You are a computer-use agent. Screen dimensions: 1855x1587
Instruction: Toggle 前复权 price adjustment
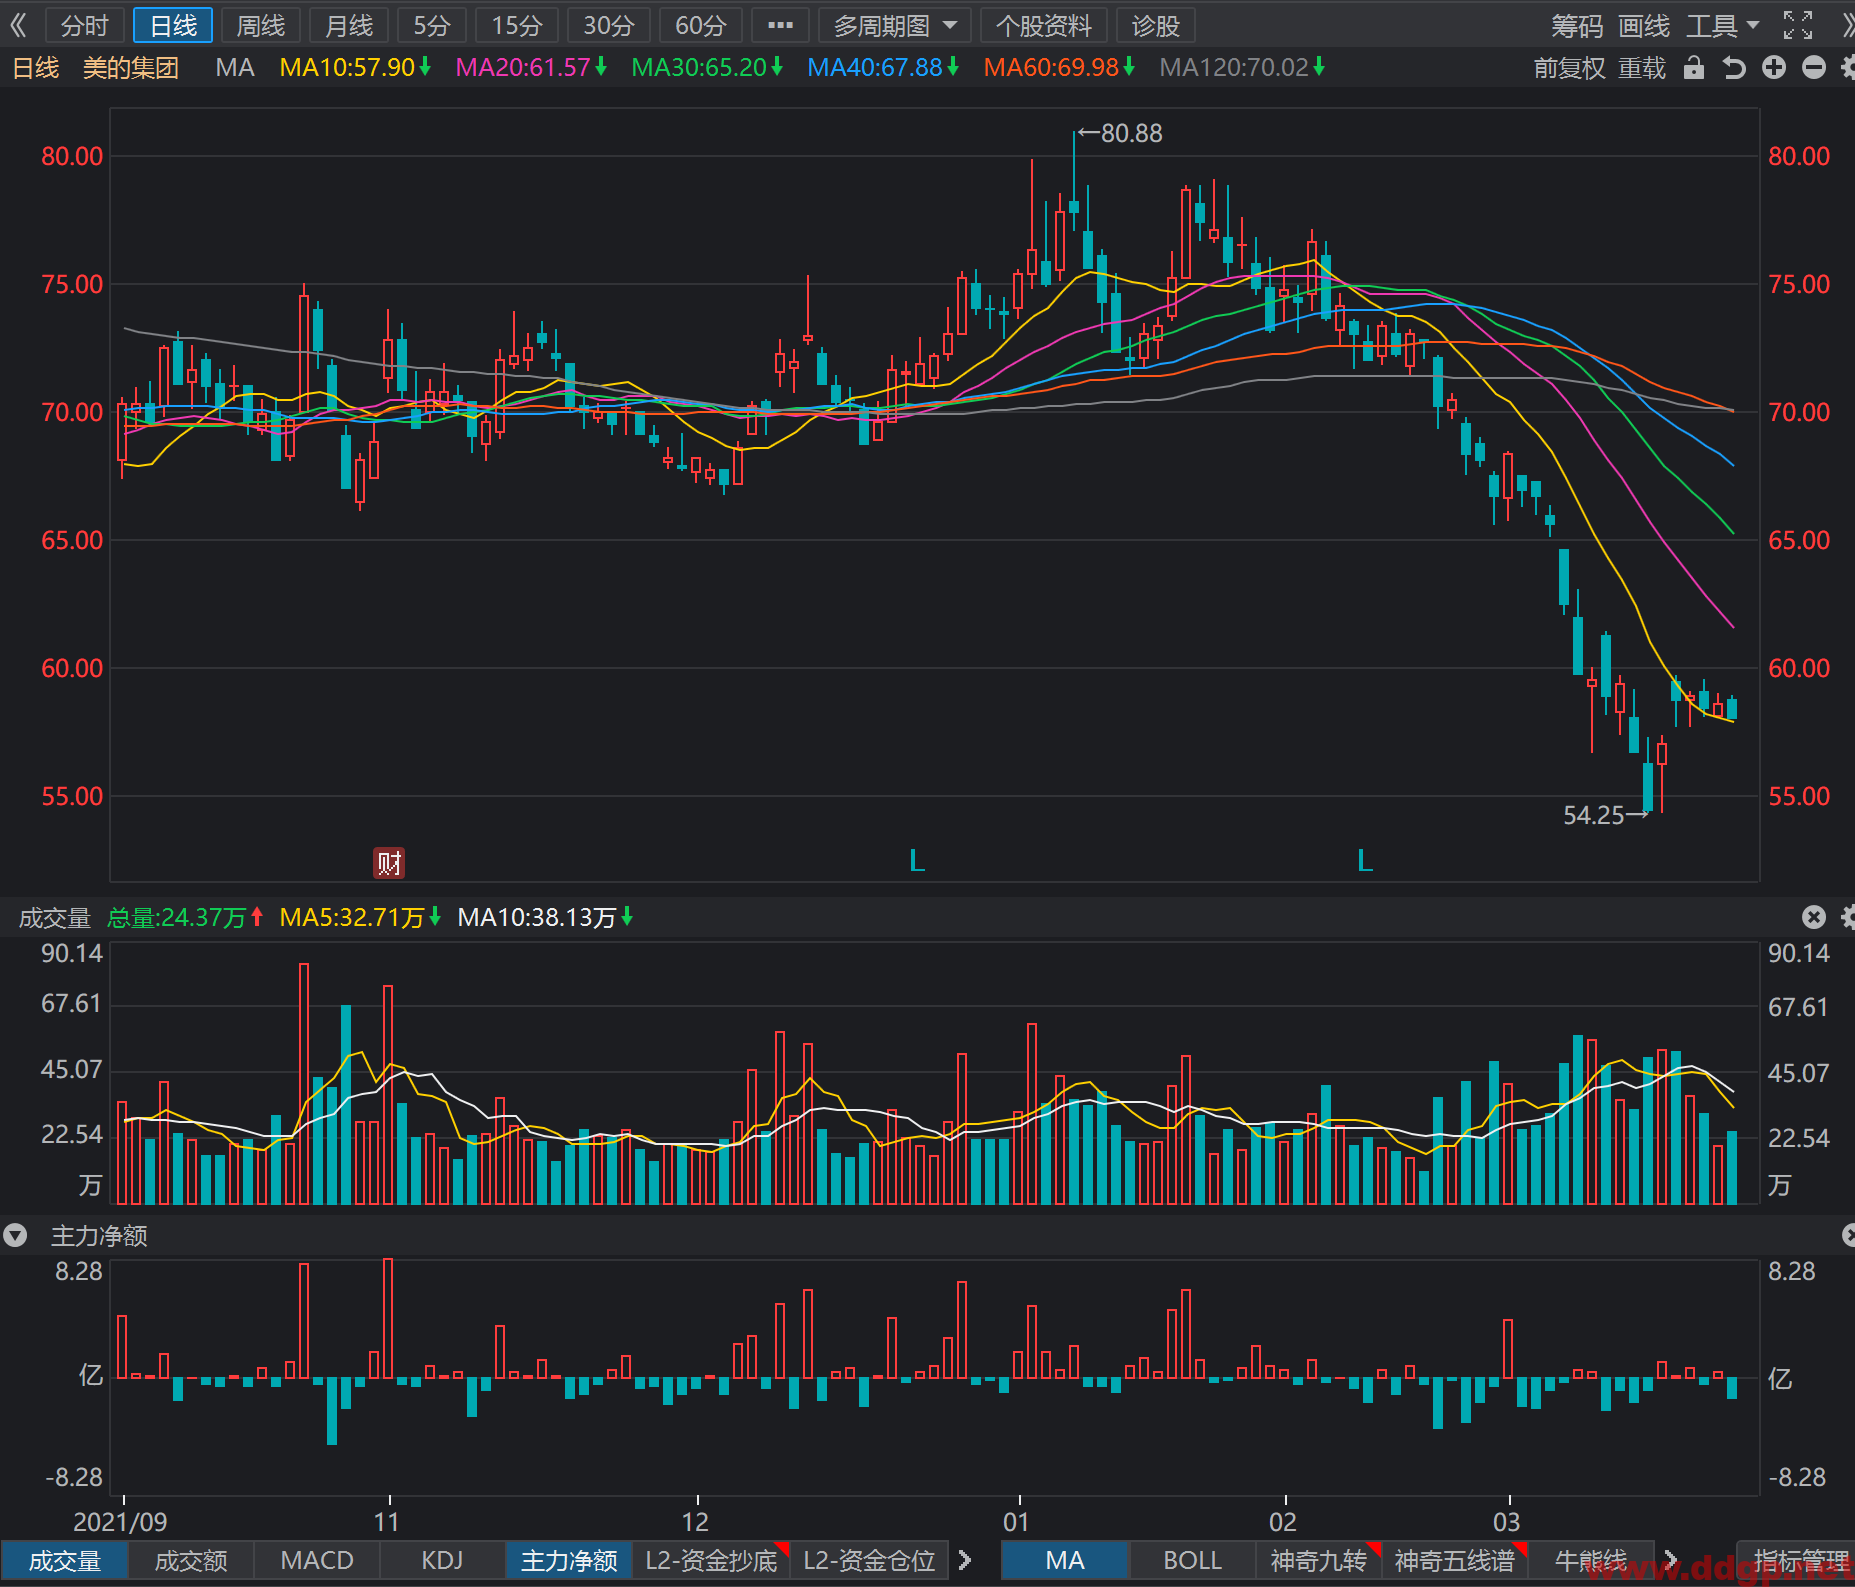(1569, 68)
